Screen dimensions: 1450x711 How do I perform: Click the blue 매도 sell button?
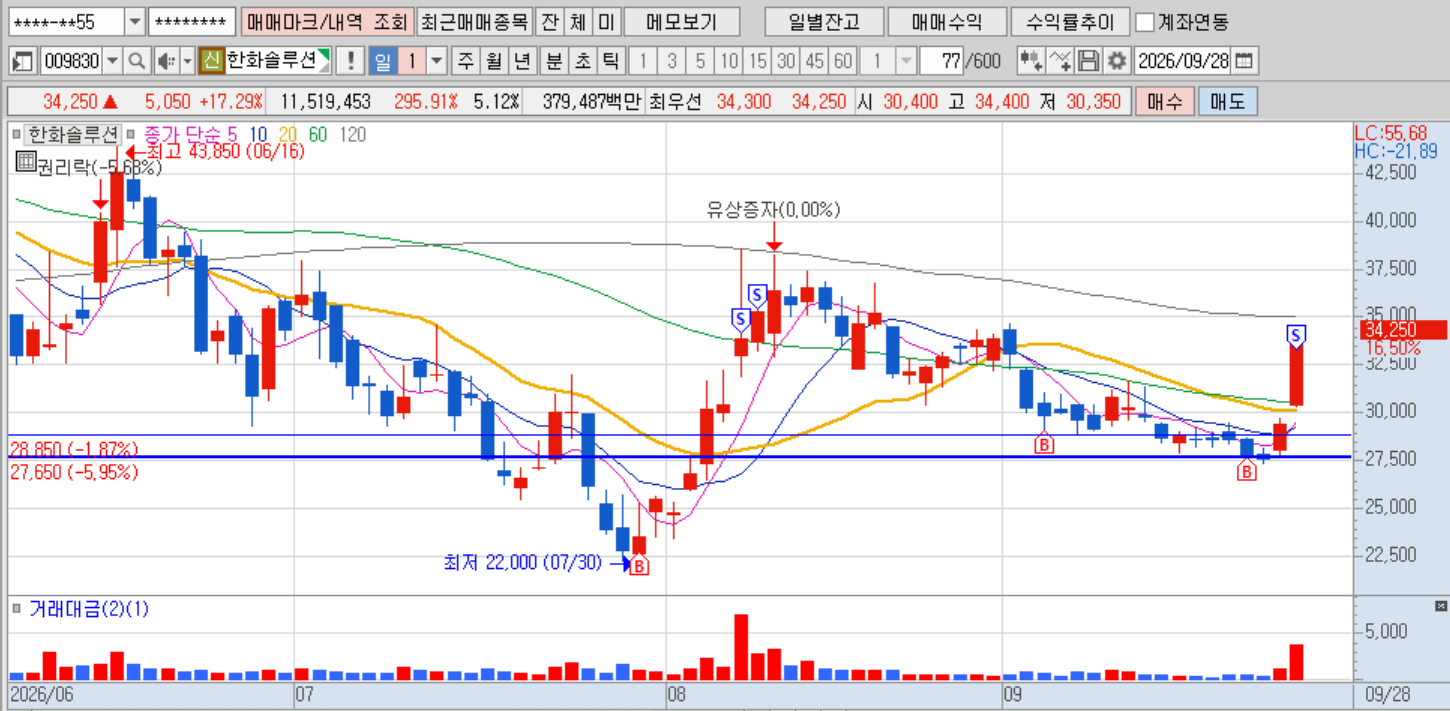click(1226, 102)
